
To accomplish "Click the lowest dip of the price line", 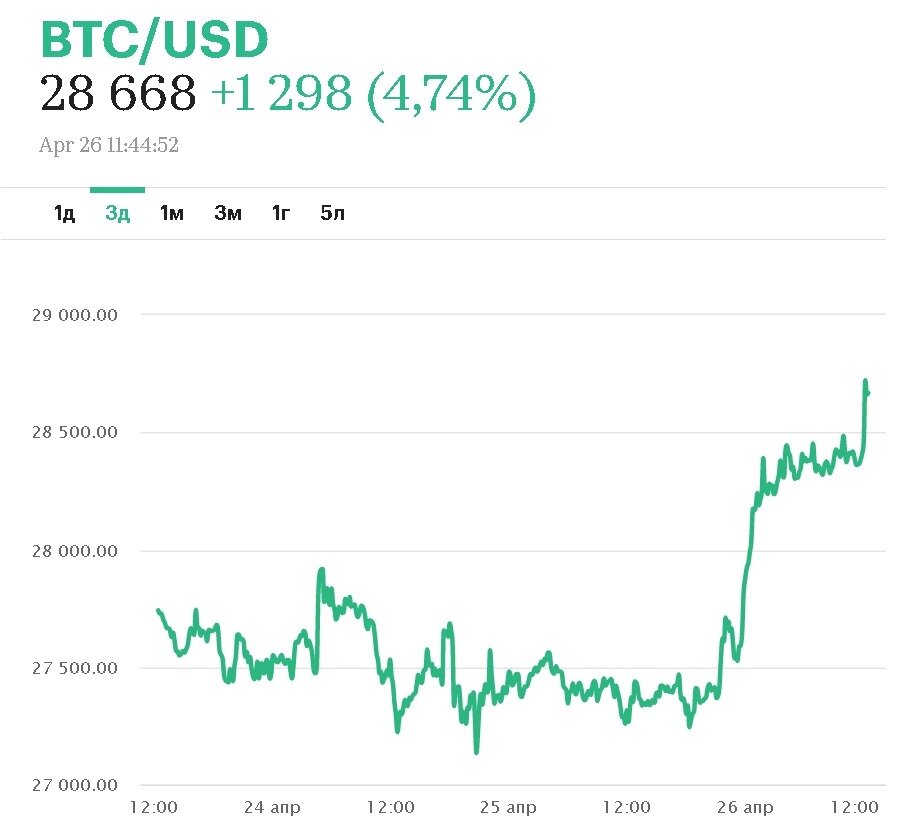I will coord(476,752).
